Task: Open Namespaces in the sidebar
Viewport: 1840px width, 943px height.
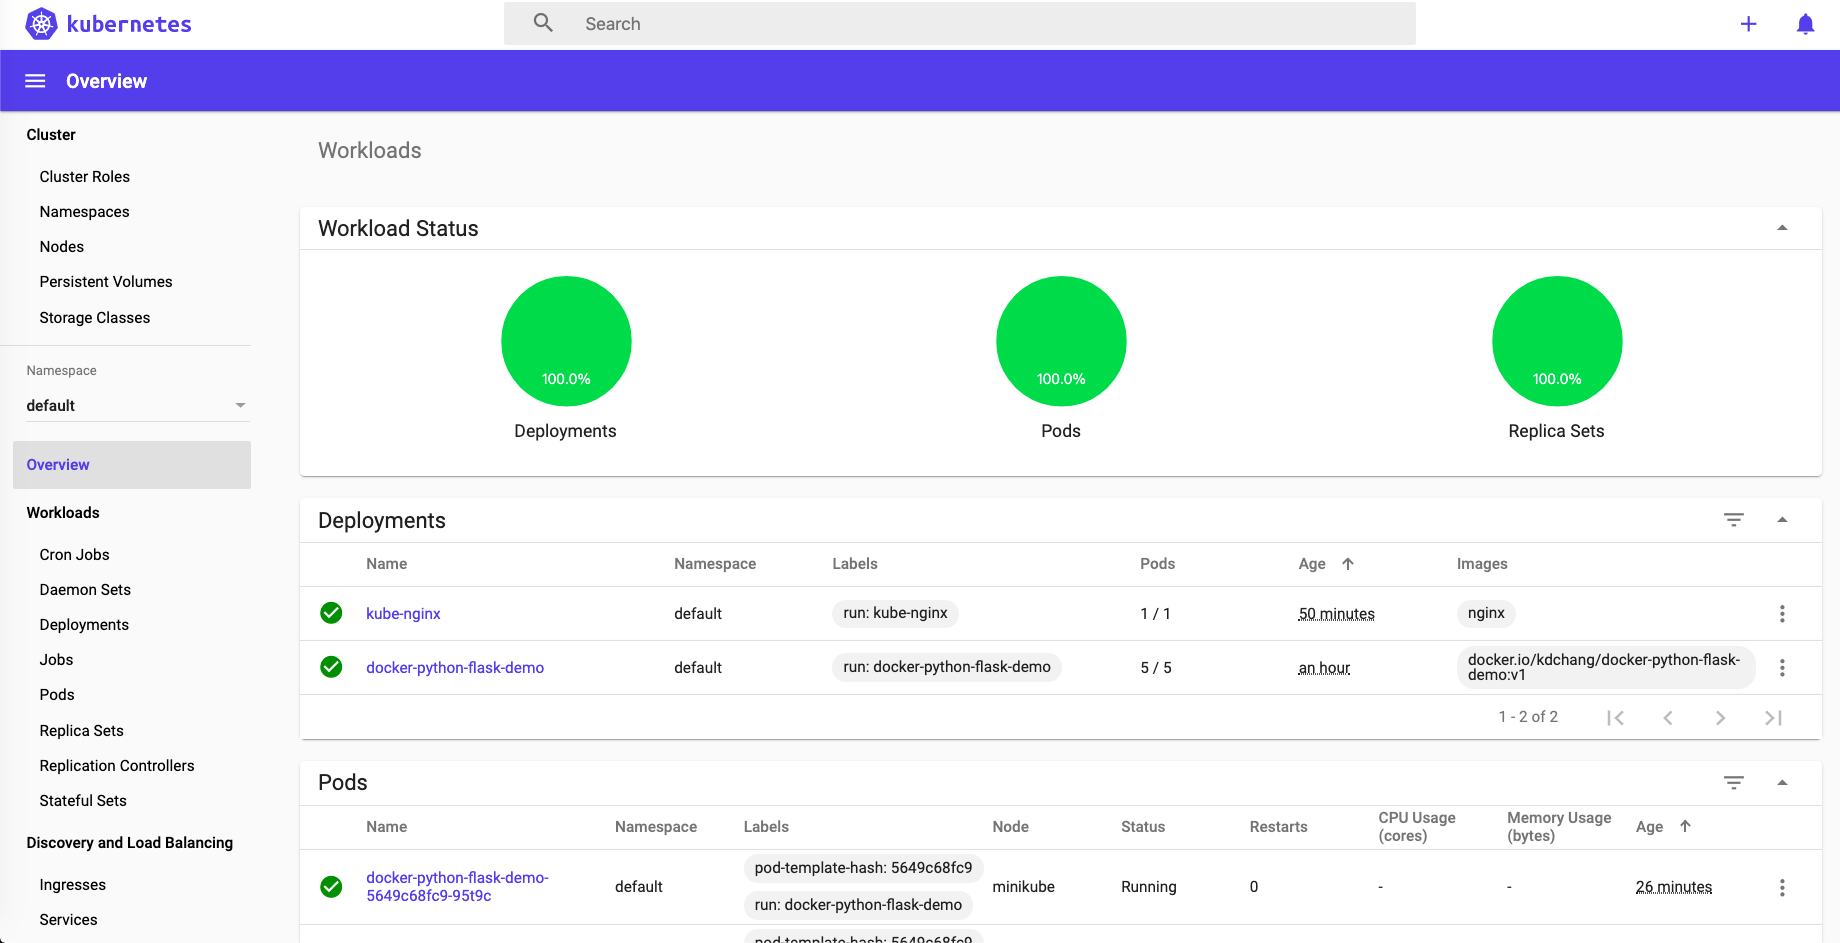Action: click(85, 212)
